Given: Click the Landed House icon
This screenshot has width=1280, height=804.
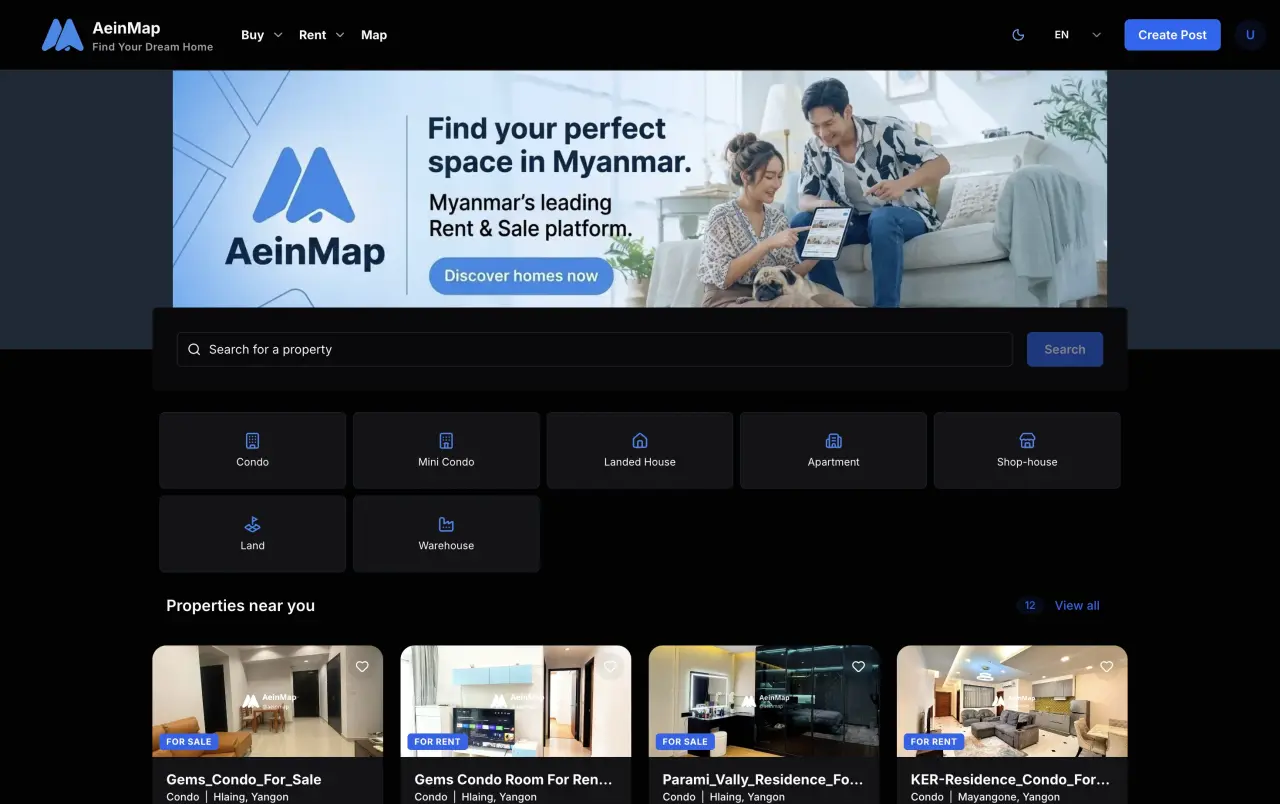Looking at the screenshot, I should pyautogui.click(x=640, y=440).
